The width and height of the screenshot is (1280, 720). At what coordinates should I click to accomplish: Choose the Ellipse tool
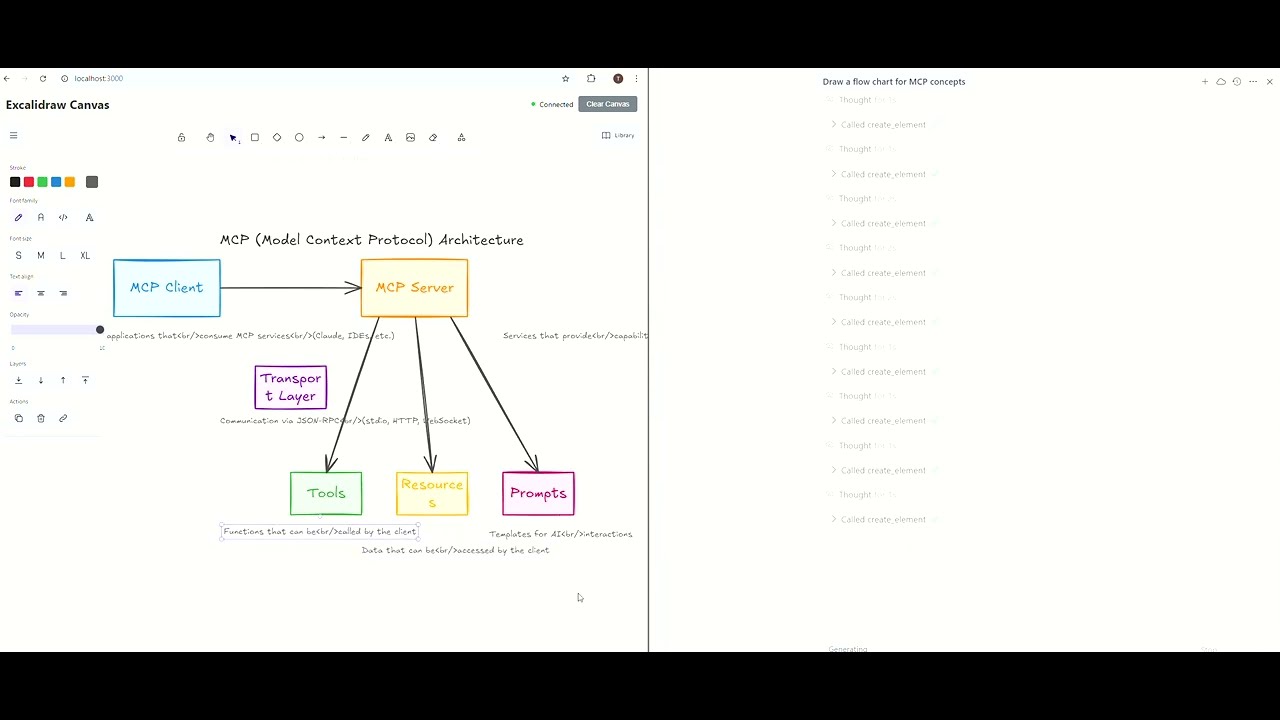pos(299,137)
